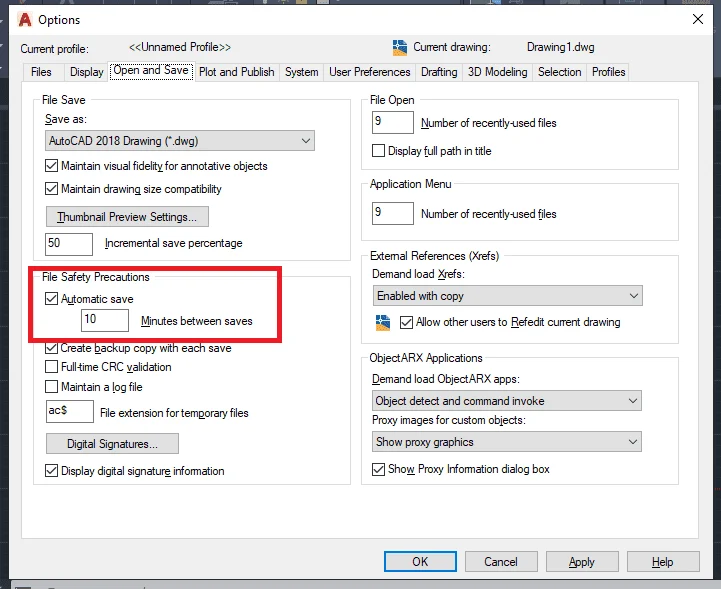
Task: Click the drawing icon beside Current drawing
Action: (x=400, y=48)
